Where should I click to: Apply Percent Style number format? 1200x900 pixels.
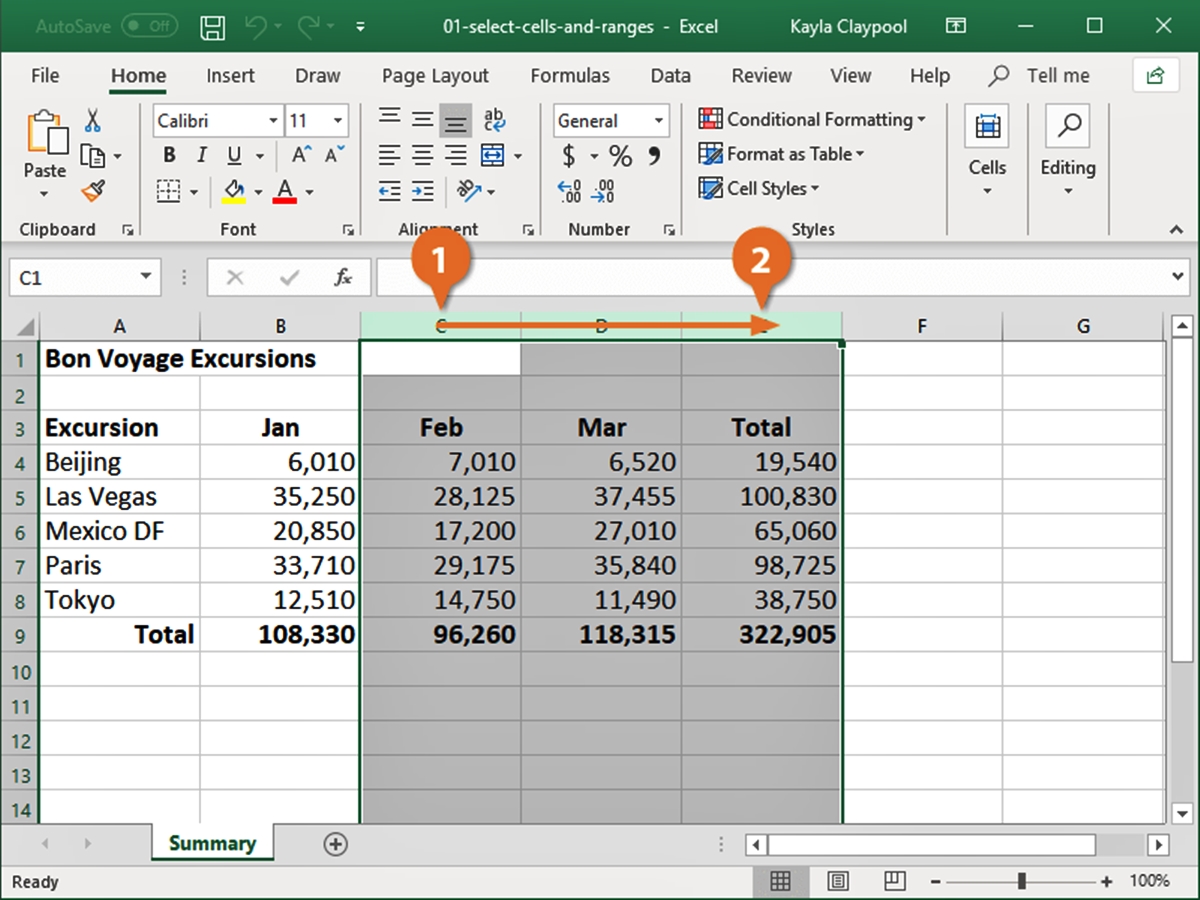pyautogui.click(x=621, y=156)
